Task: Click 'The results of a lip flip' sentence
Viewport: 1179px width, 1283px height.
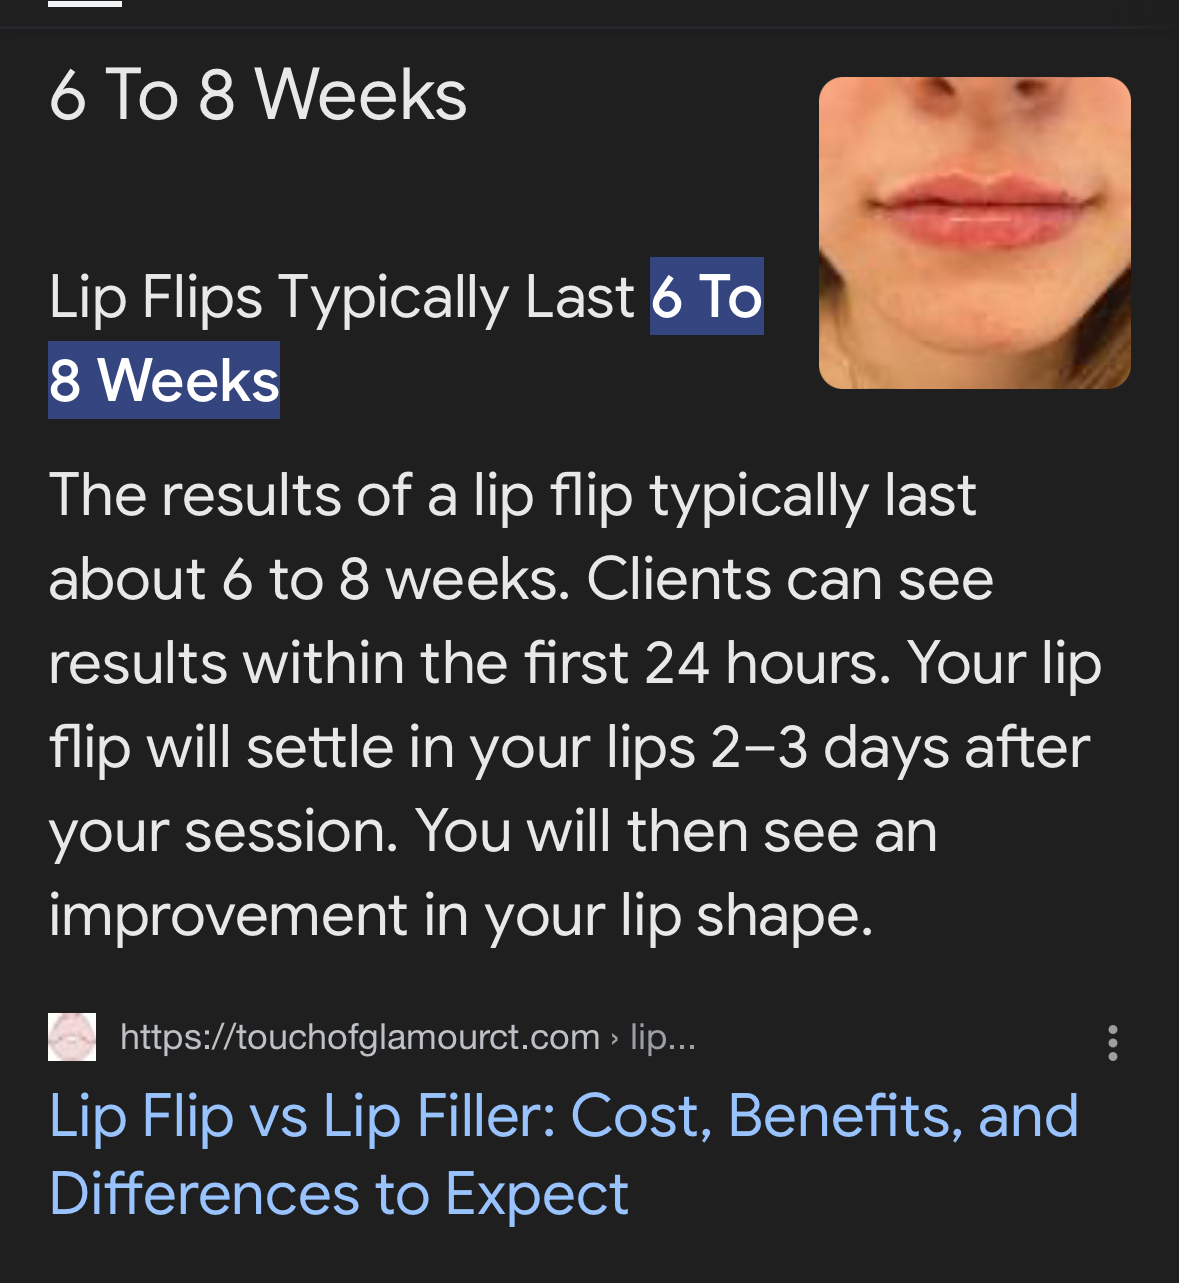Action: (340, 495)
